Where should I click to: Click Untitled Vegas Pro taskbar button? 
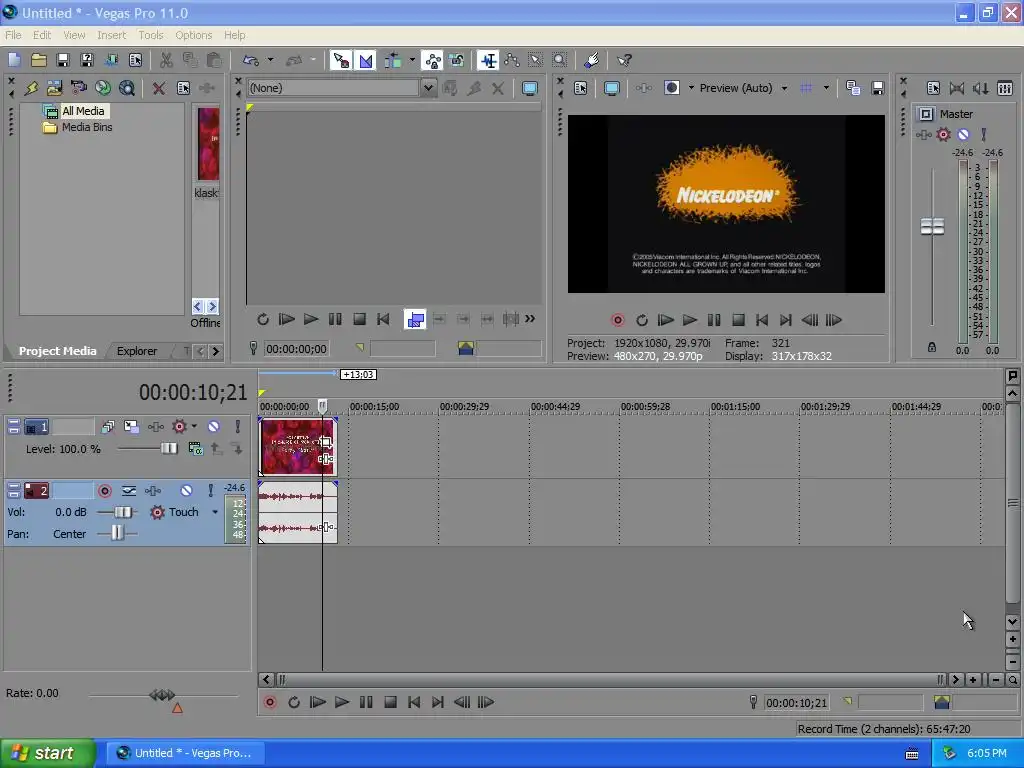(x=185, y=753)
